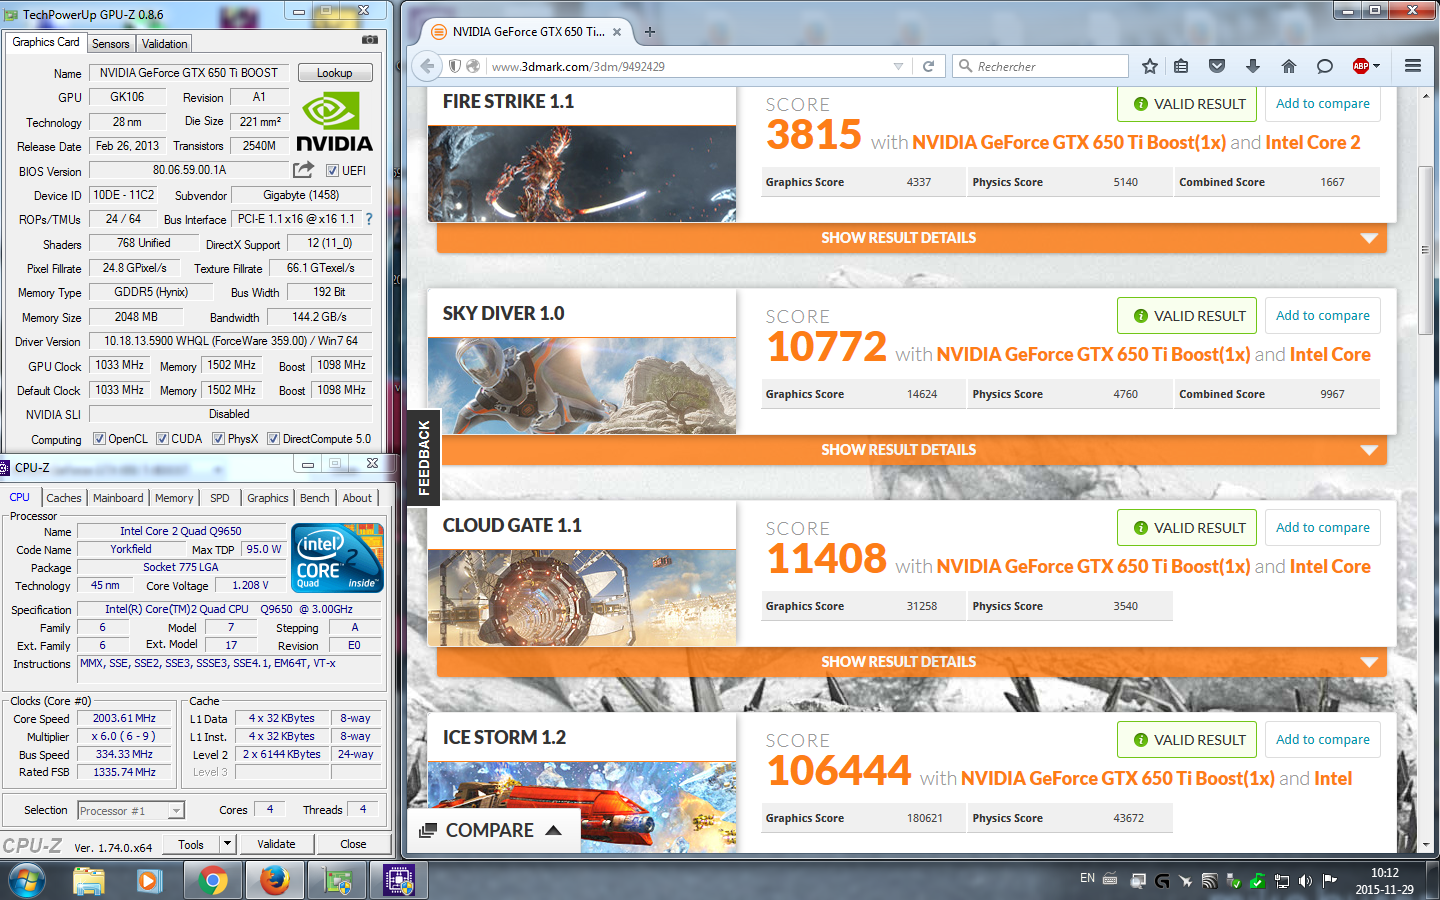
Task: Open Windows Explorer from the taskbar
Action: click(89, 881)
